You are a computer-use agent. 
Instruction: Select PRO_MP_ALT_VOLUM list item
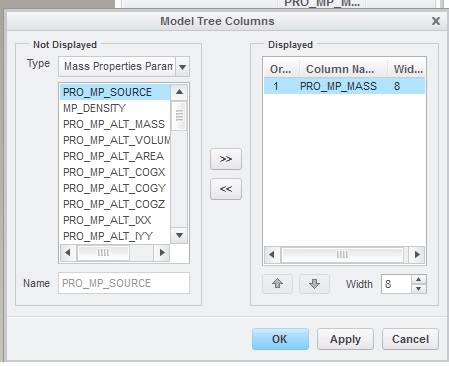coord(115,140)
